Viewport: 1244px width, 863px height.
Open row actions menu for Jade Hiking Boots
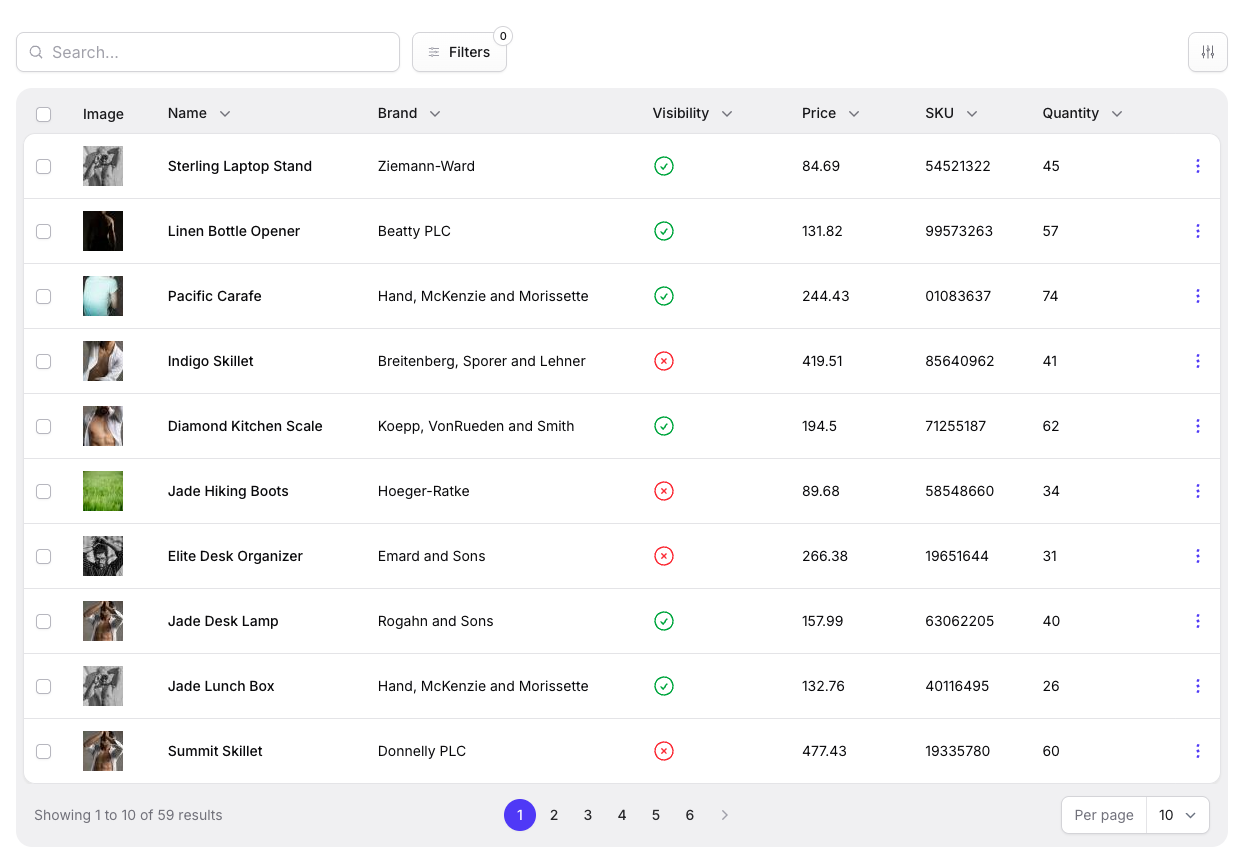(1197, 491)
